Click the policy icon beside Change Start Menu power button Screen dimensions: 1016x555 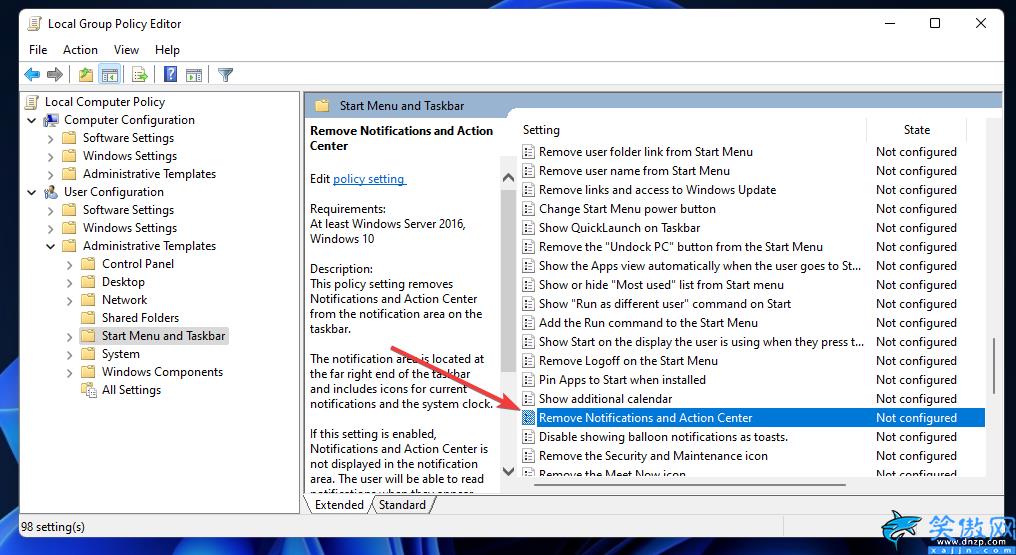(x=529, y=209)
